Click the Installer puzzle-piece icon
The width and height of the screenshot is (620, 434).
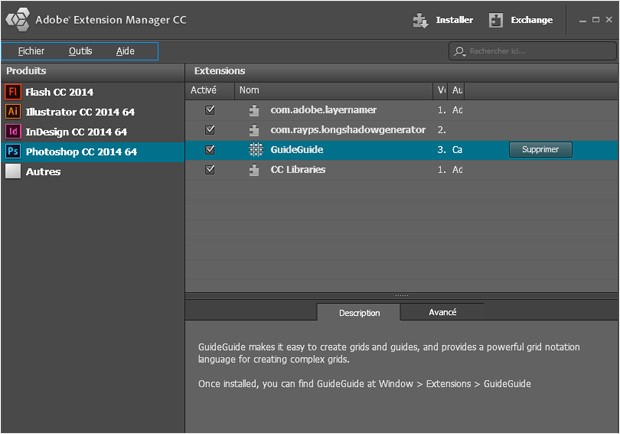click(x=420, y=20)
